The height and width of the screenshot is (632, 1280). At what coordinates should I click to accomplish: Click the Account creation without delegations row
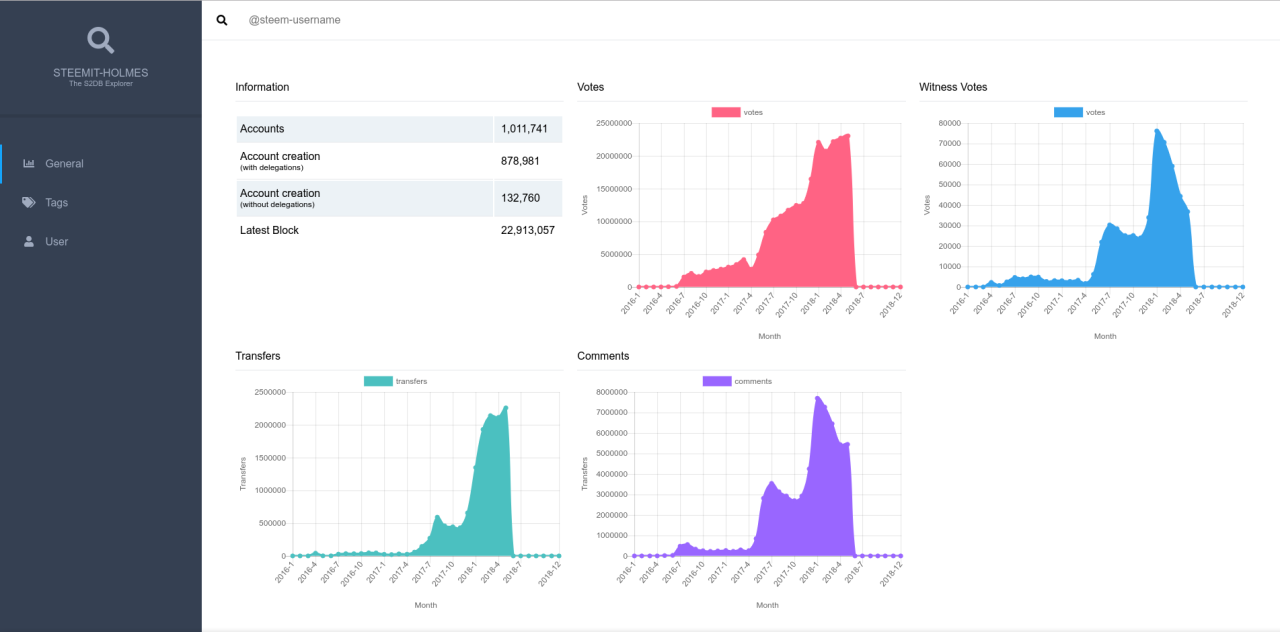tap(399, 198)
